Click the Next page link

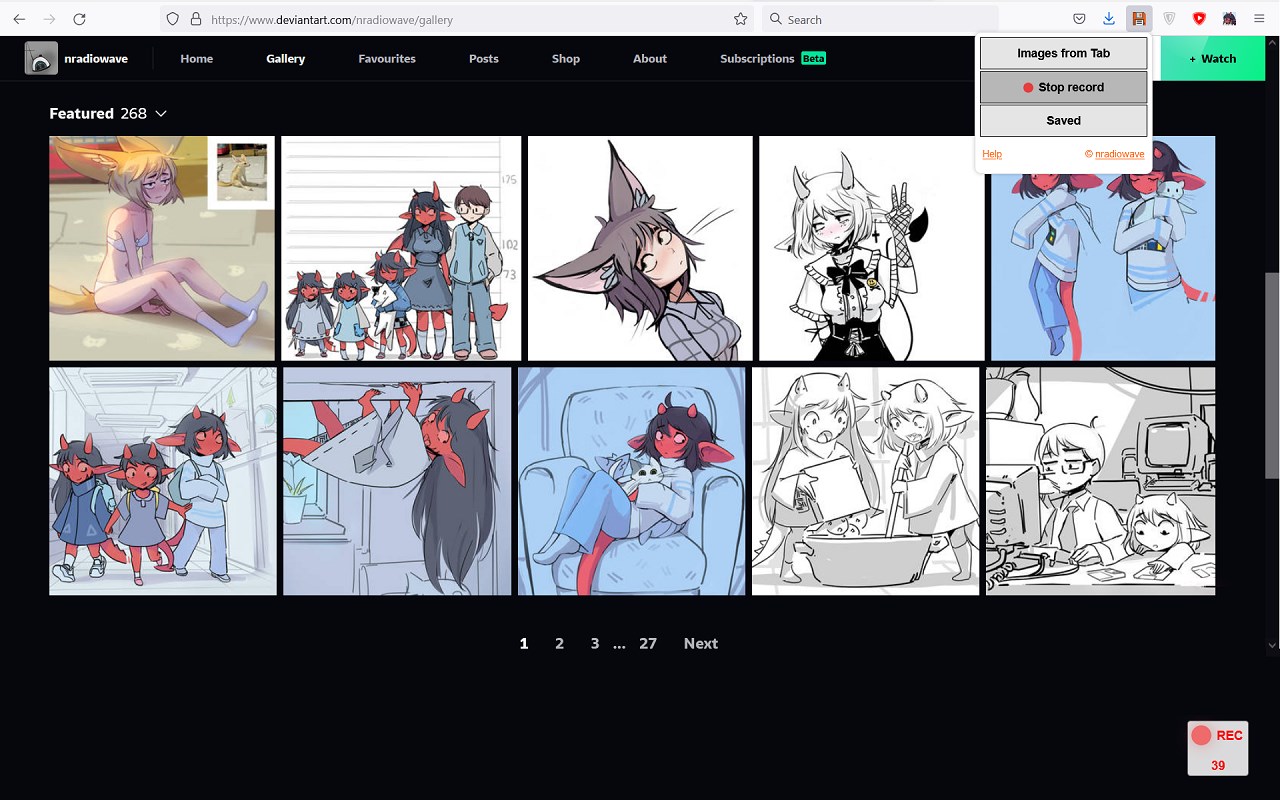(700, 643)
